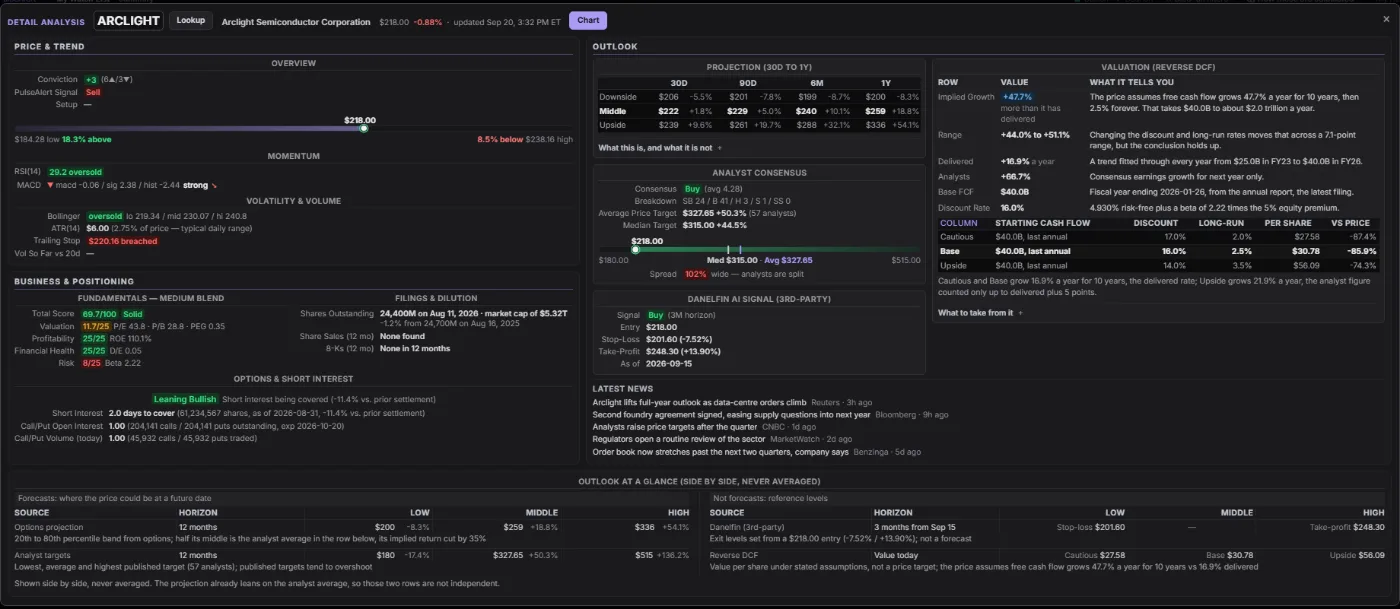Click the Avg $327.65 label under target bar
Screen dimensions: 1400x609
click(788, 260)
